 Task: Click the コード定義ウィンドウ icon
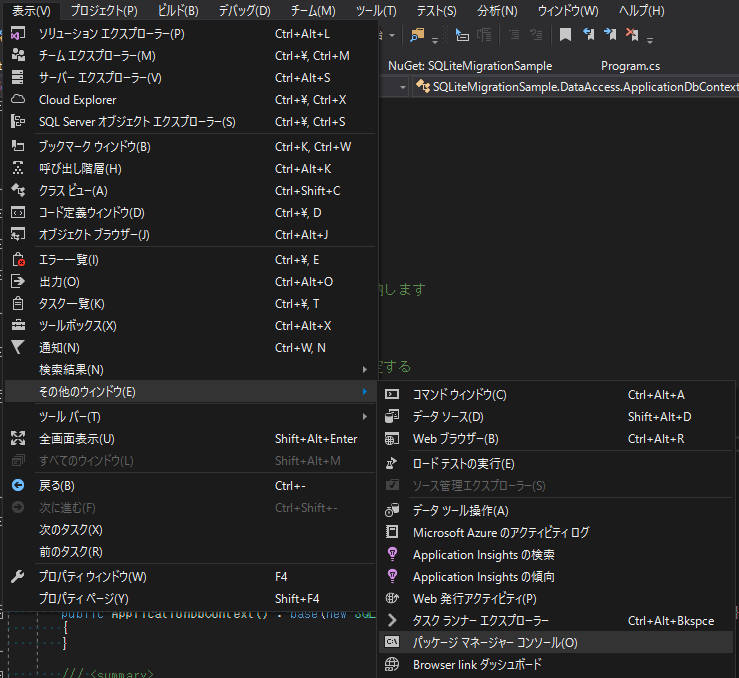[18, 212]
